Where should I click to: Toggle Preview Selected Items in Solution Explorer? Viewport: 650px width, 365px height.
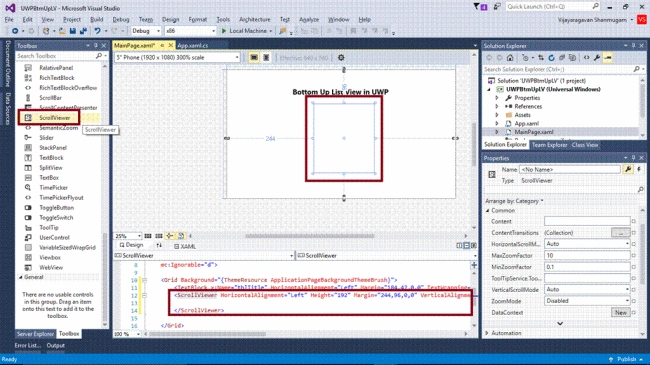[608, 58]
